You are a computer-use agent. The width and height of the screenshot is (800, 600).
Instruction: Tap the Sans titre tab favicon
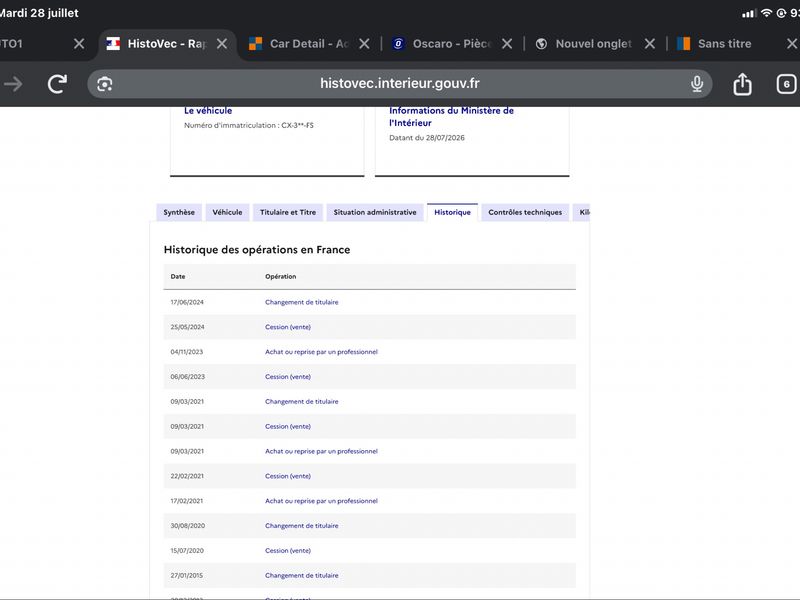click(x=684, y=44)
